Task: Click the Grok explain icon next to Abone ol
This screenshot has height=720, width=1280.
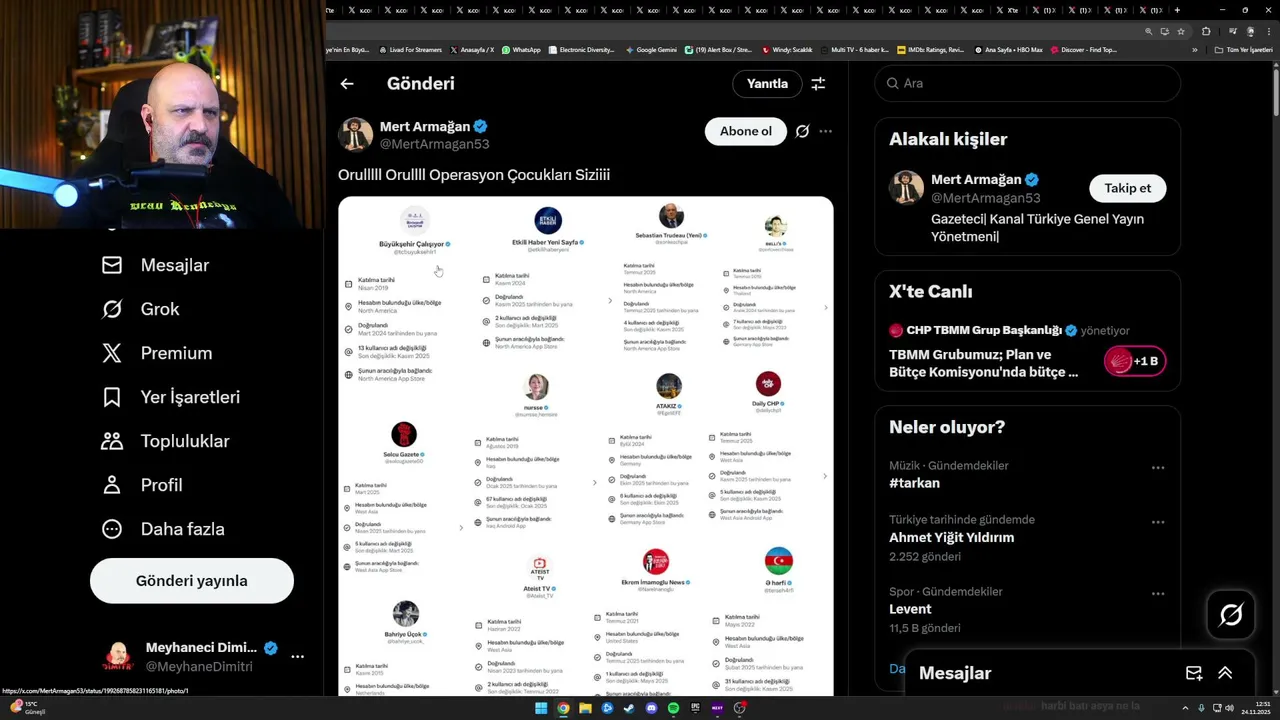Action: point(802,131)
